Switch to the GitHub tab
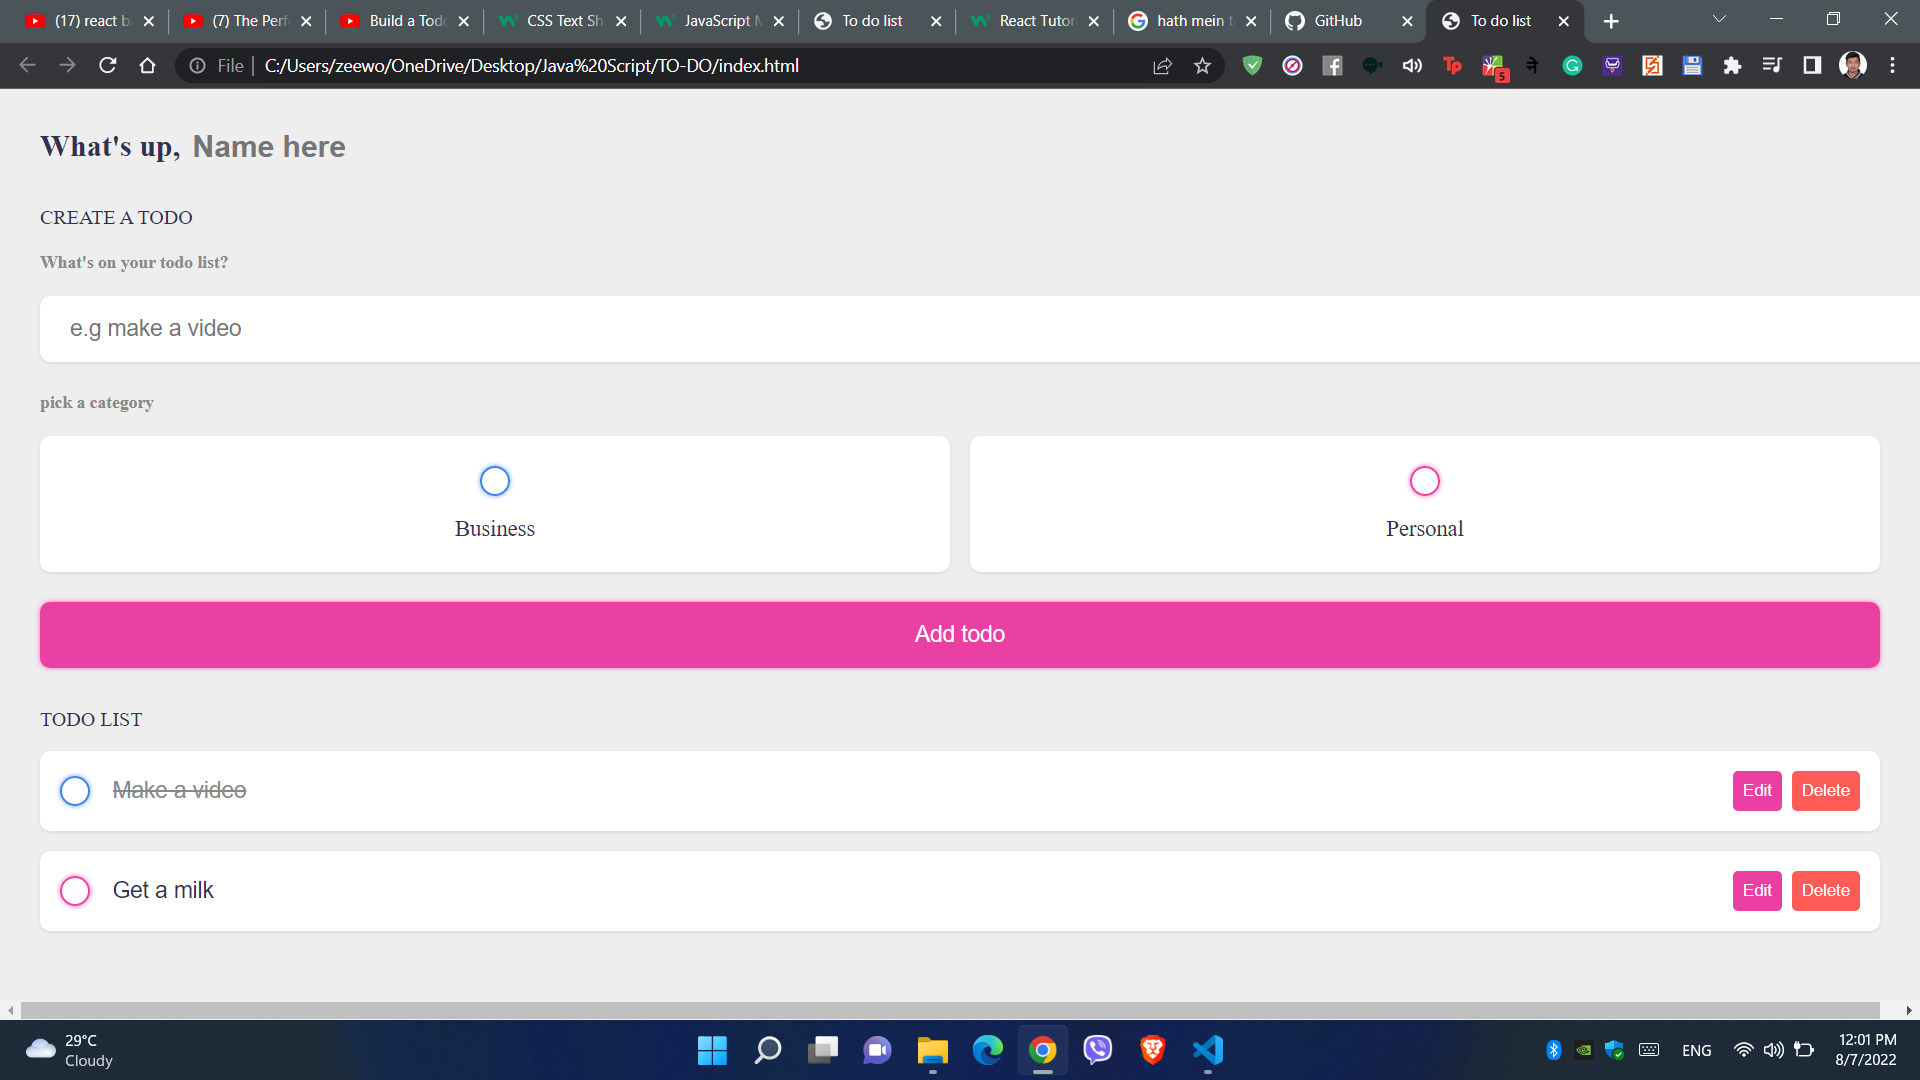The width and height of the screenshot is (1920, 1080). click(x=1348, y=21)
